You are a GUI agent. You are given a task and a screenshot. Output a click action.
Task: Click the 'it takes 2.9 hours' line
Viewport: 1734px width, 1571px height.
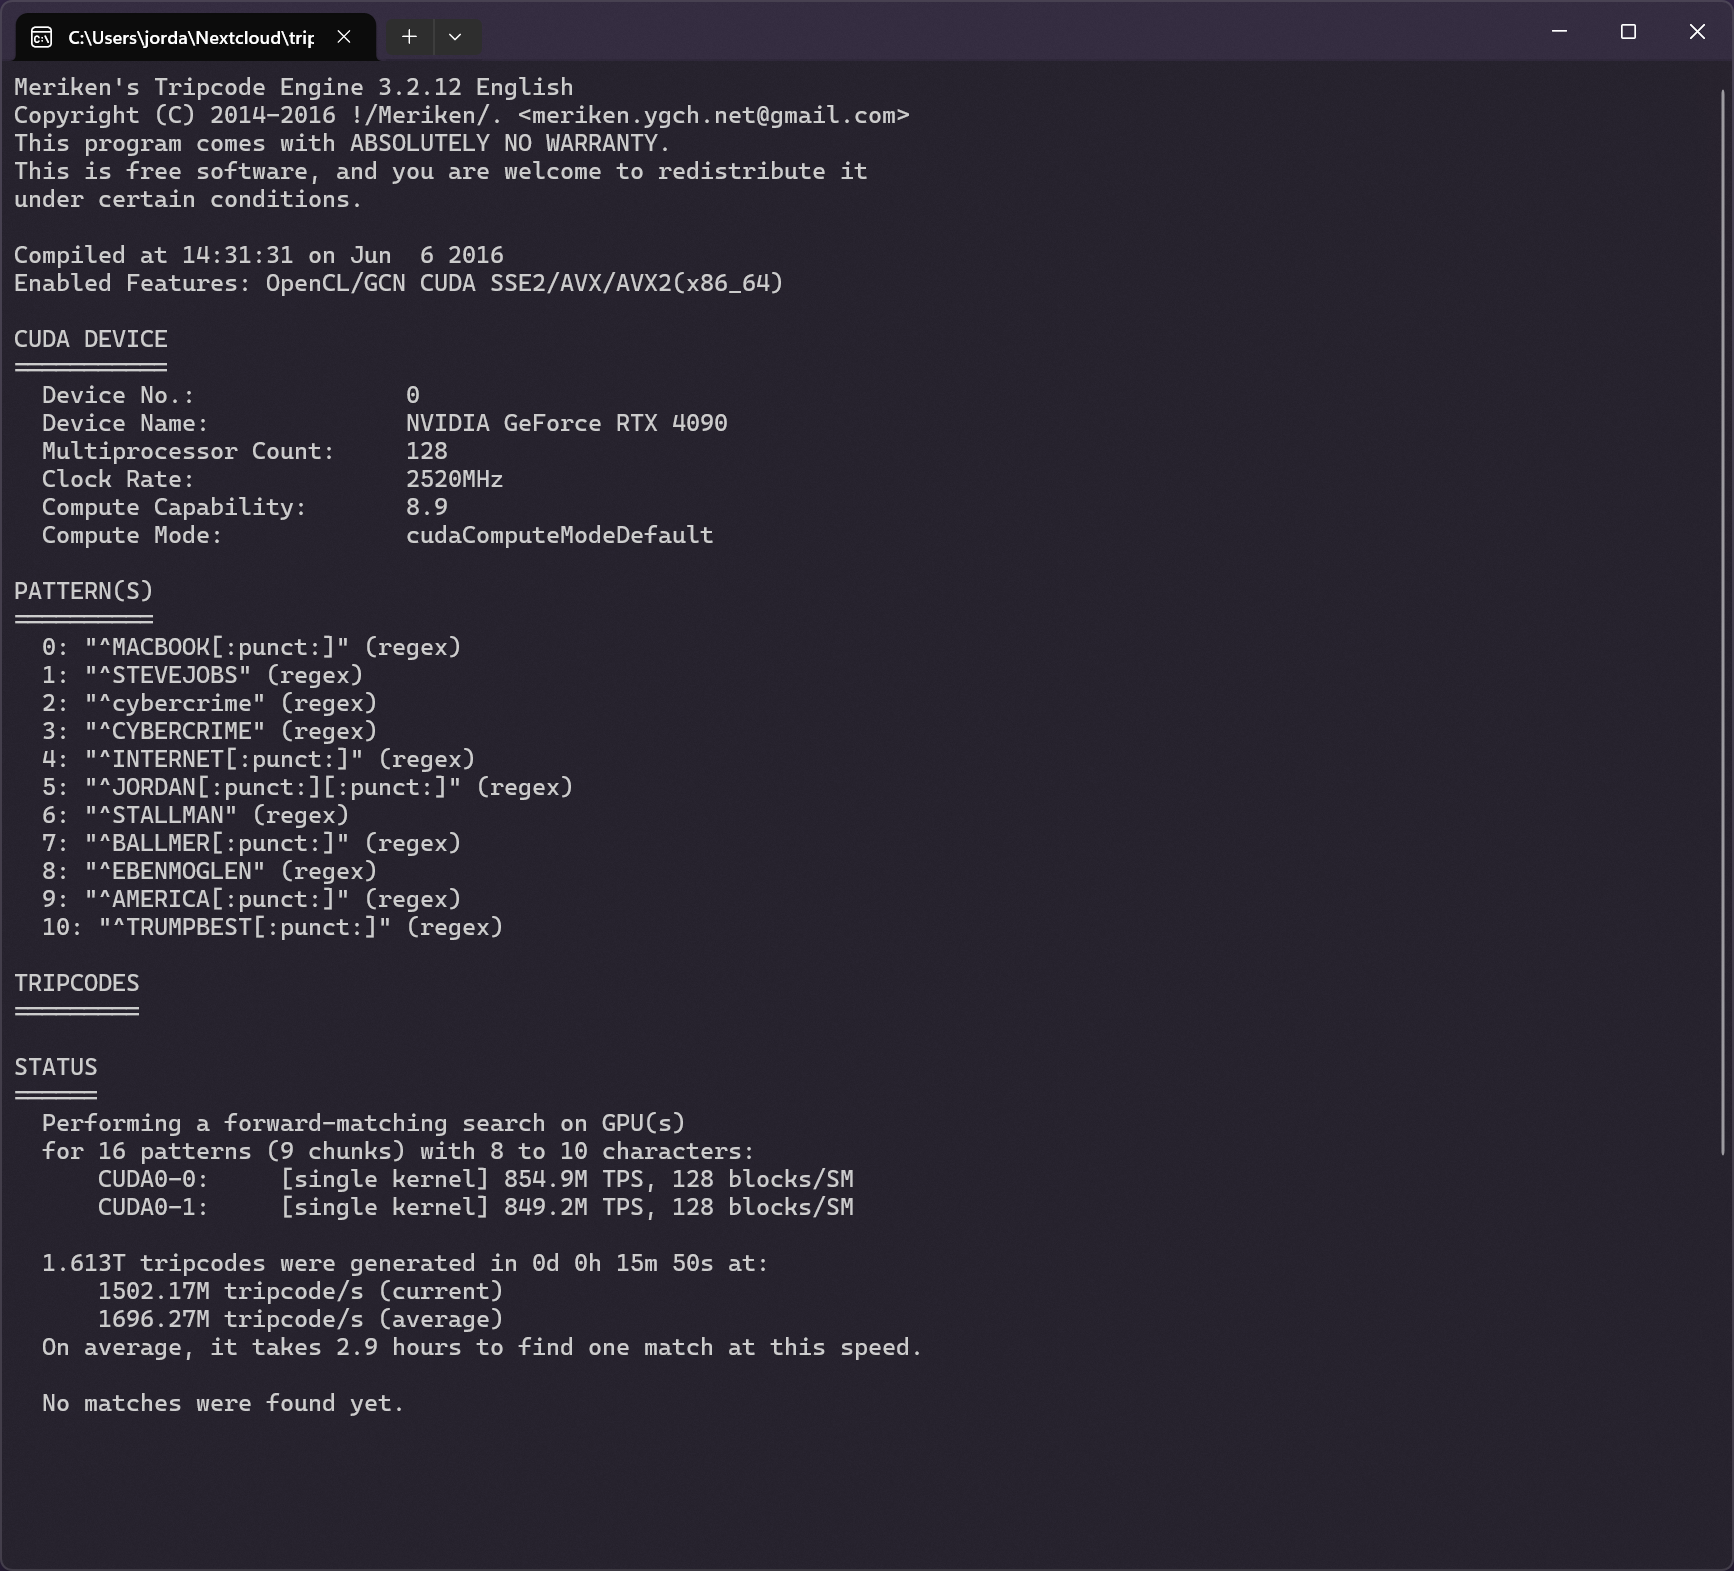click(x=483, y=1348)
